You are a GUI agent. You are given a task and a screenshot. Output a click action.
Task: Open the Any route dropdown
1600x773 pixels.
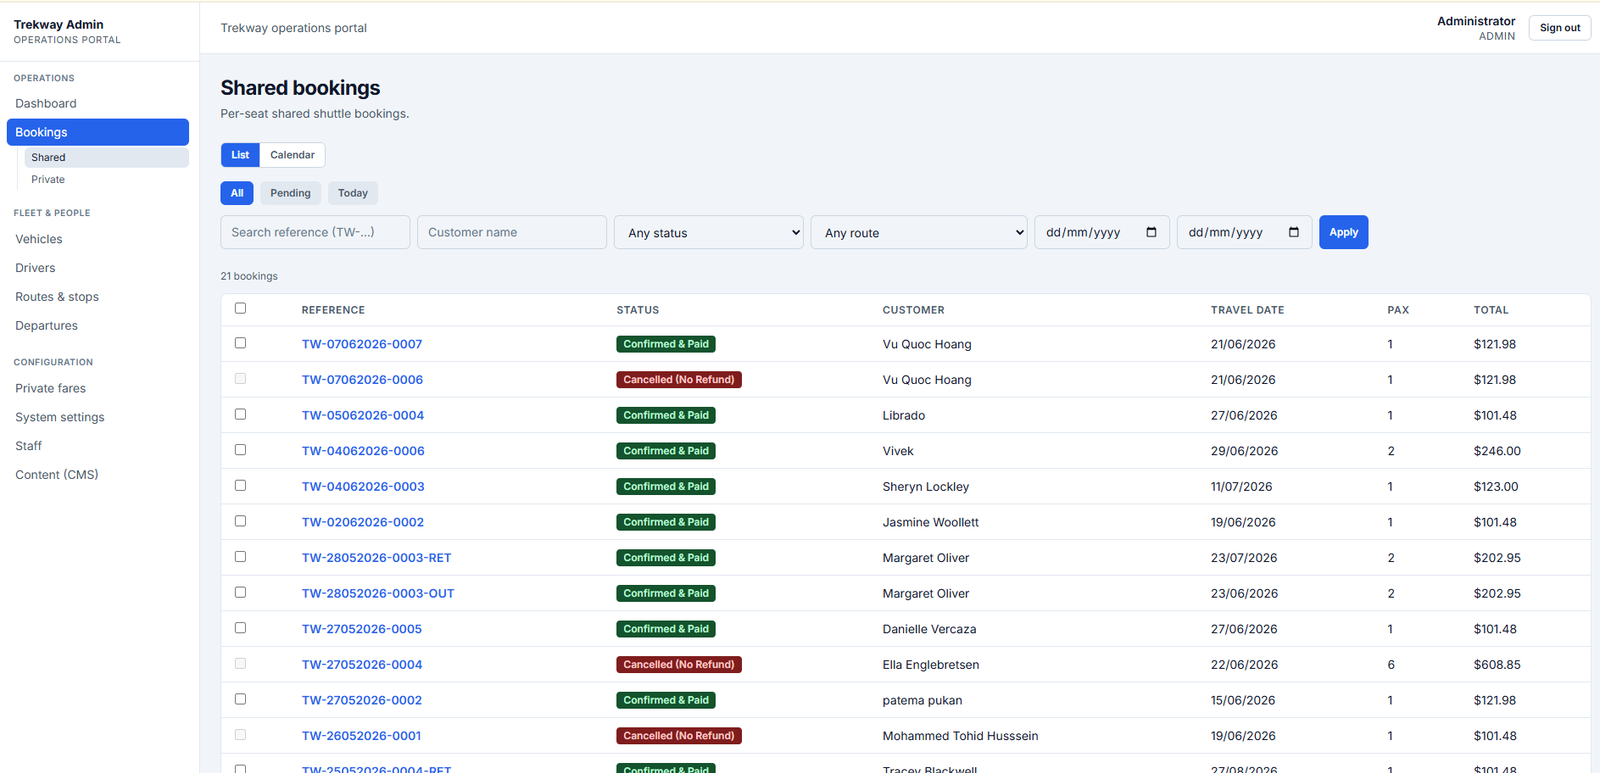(919, 232)
